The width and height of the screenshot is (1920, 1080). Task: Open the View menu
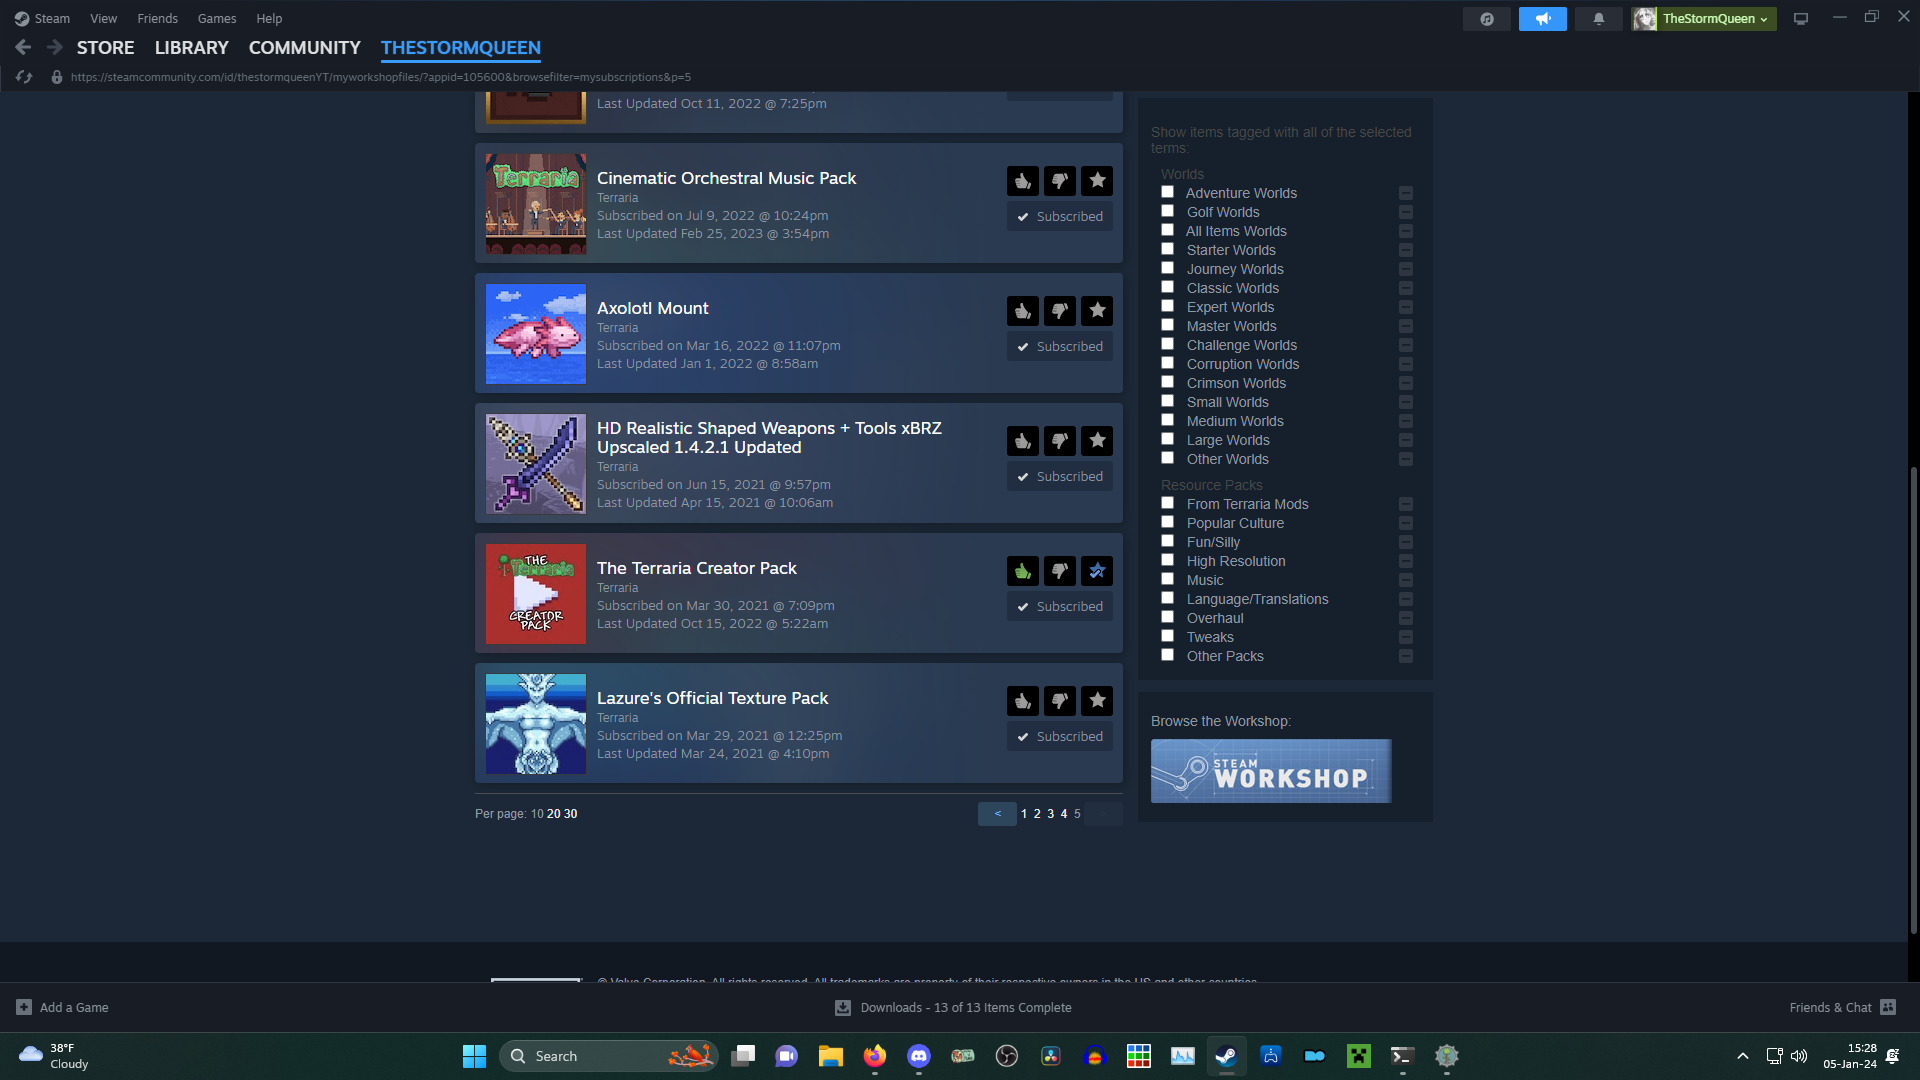tap(103, 19)
